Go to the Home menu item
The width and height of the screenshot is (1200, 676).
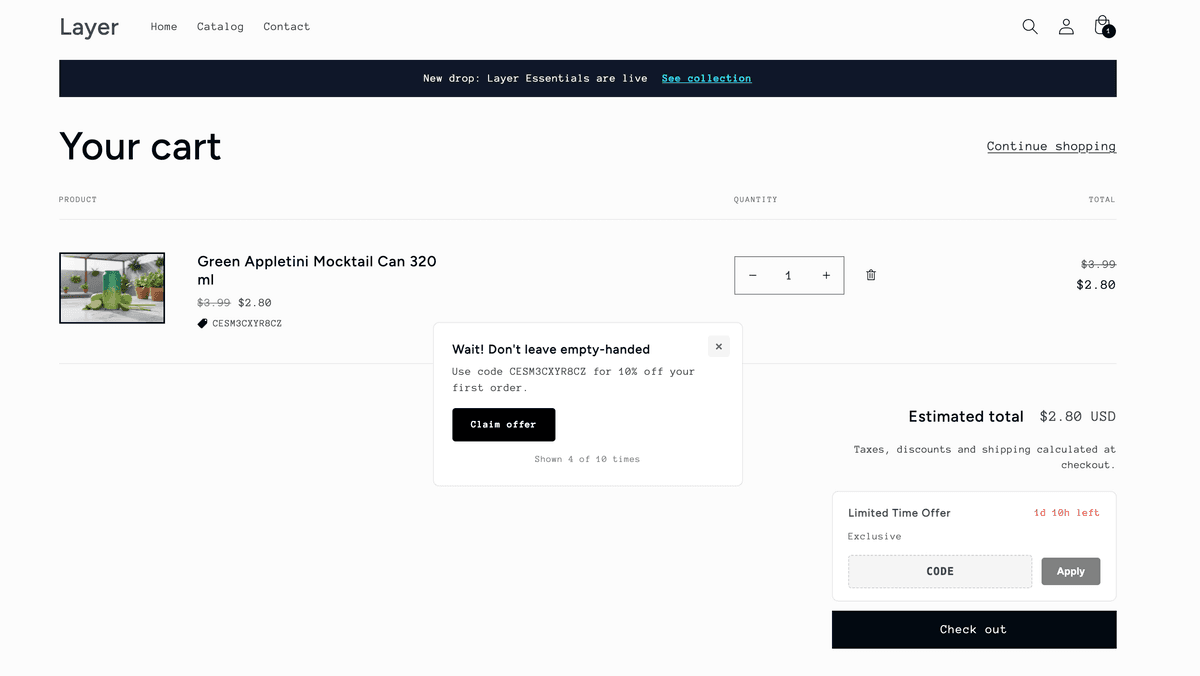[x=164, y=27]
